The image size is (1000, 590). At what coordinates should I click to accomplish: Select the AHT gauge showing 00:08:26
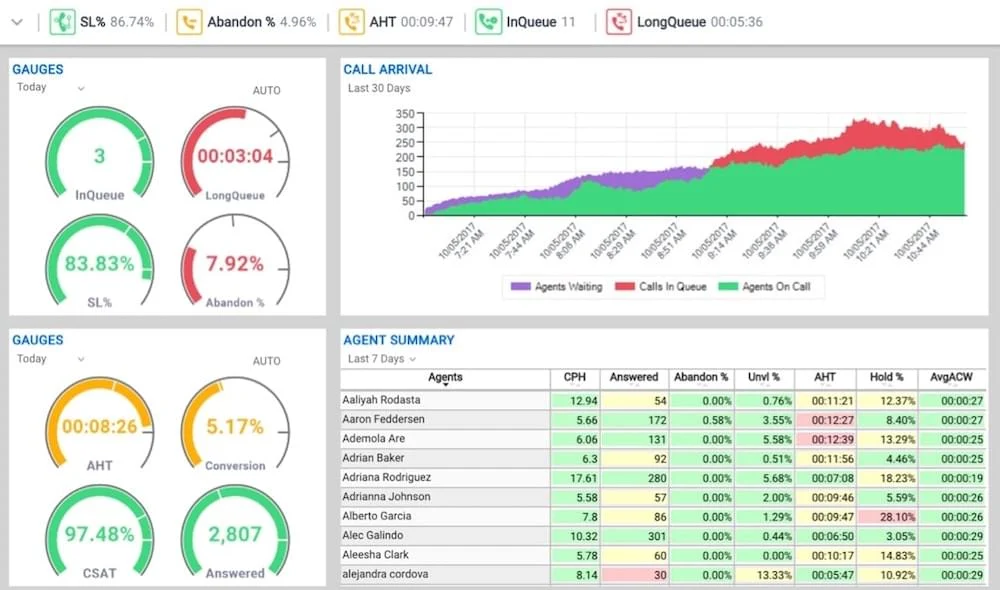[x=99, y=425]
